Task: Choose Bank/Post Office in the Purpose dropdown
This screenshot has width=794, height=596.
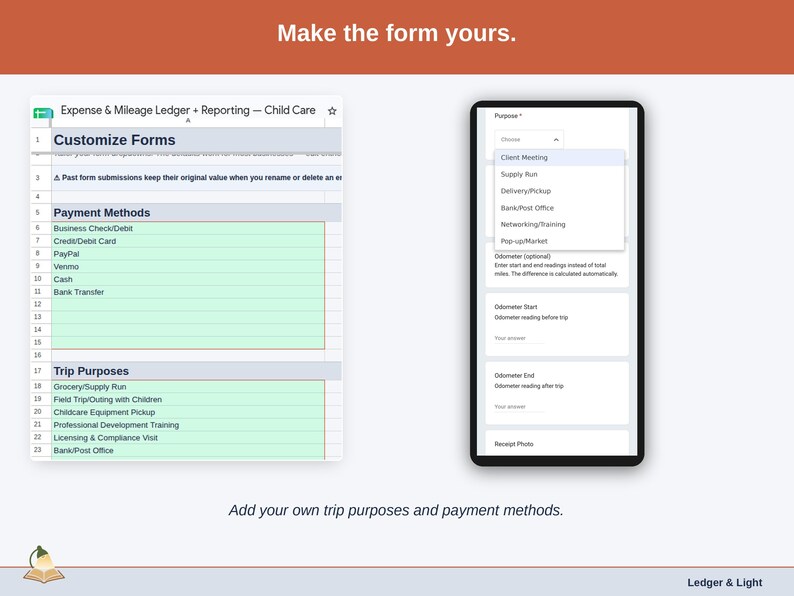Action: click(559, 208)
